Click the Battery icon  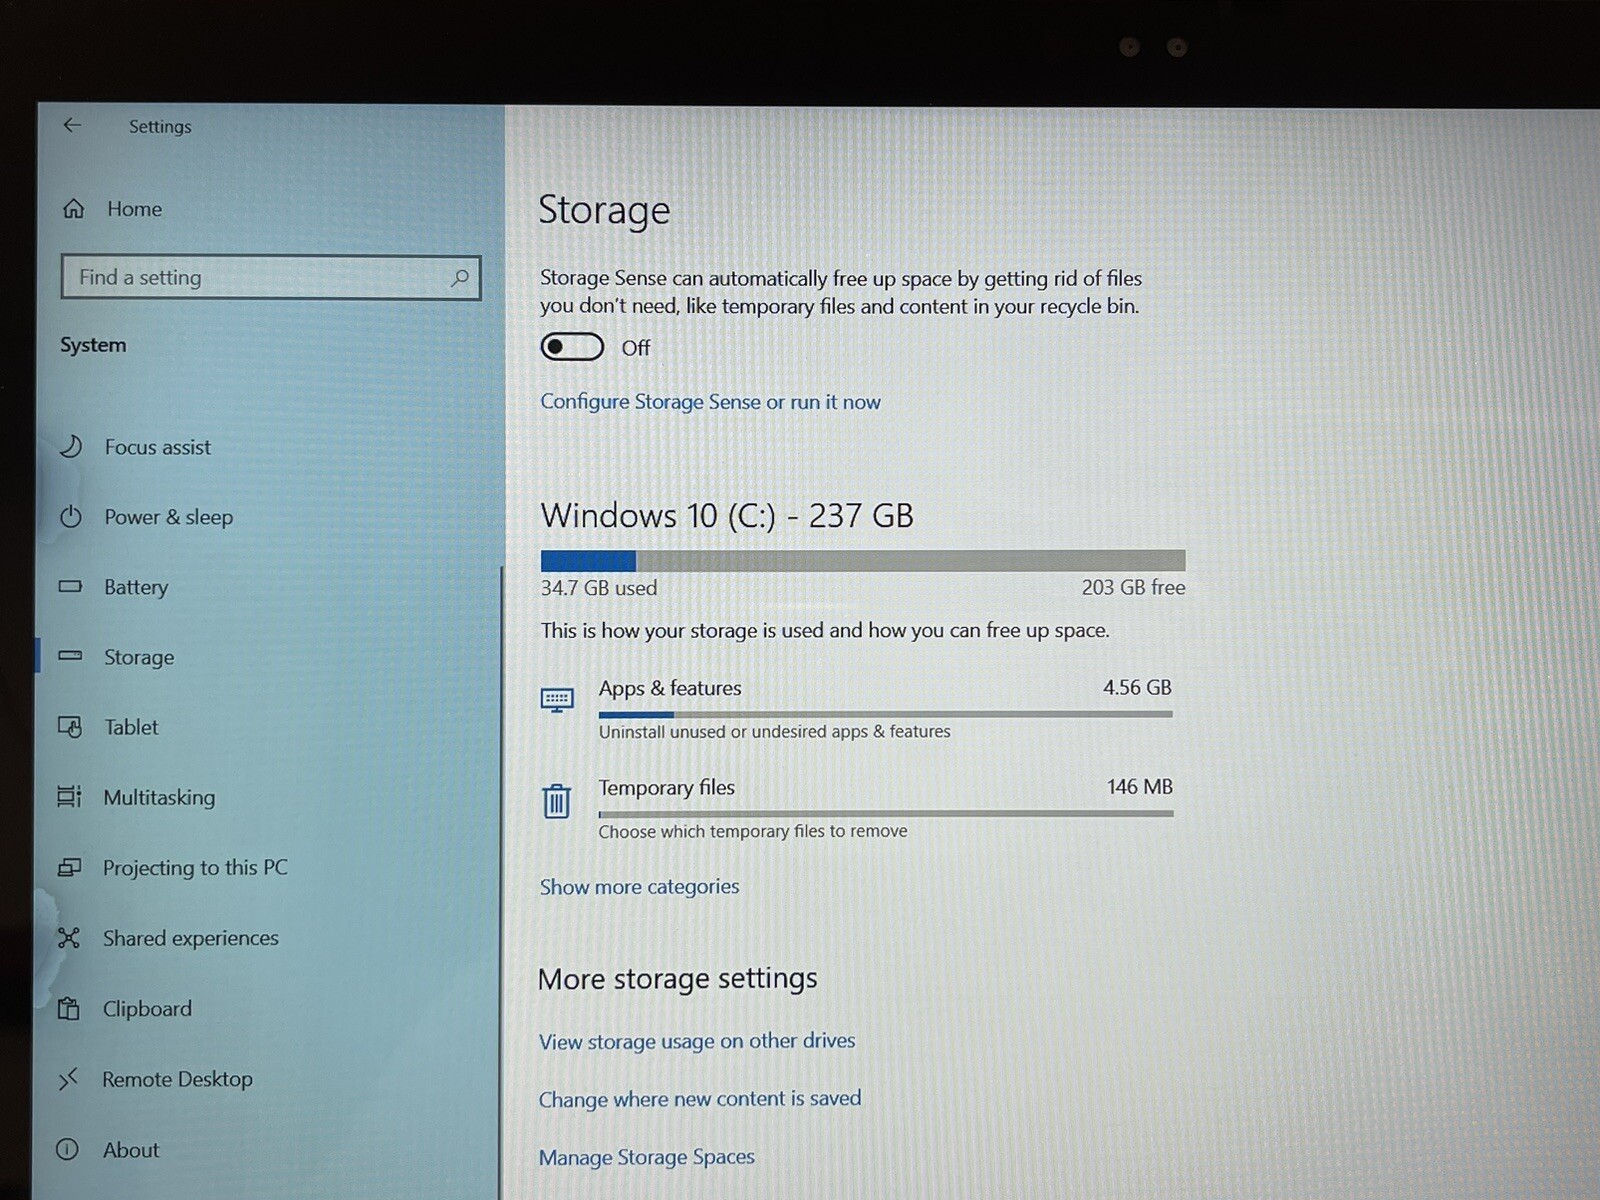[x=70, y=586]
